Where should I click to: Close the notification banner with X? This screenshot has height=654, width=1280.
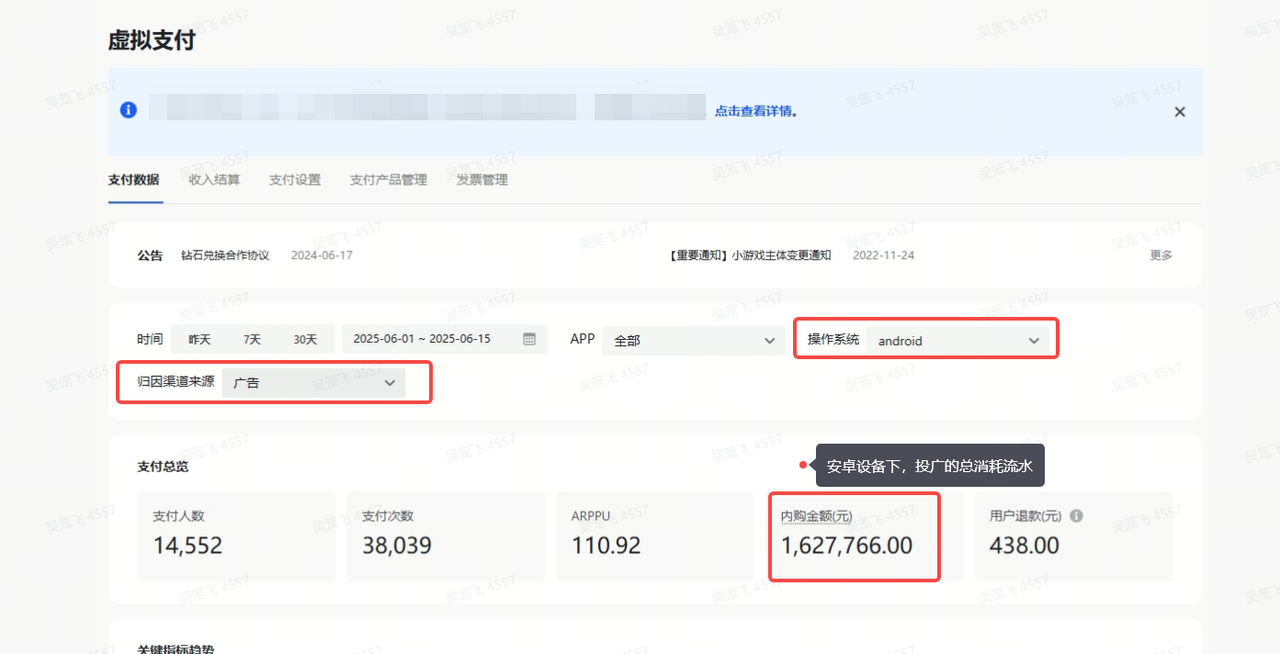point(1180,112)
